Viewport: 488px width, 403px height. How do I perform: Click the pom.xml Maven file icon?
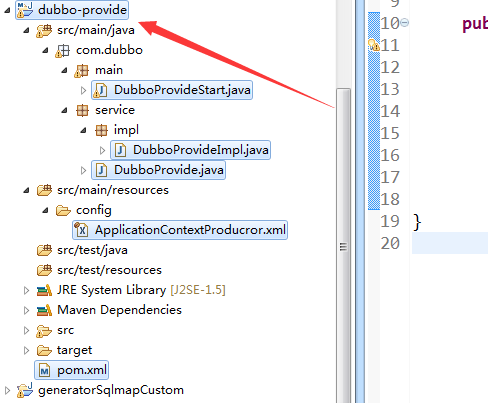44,370
